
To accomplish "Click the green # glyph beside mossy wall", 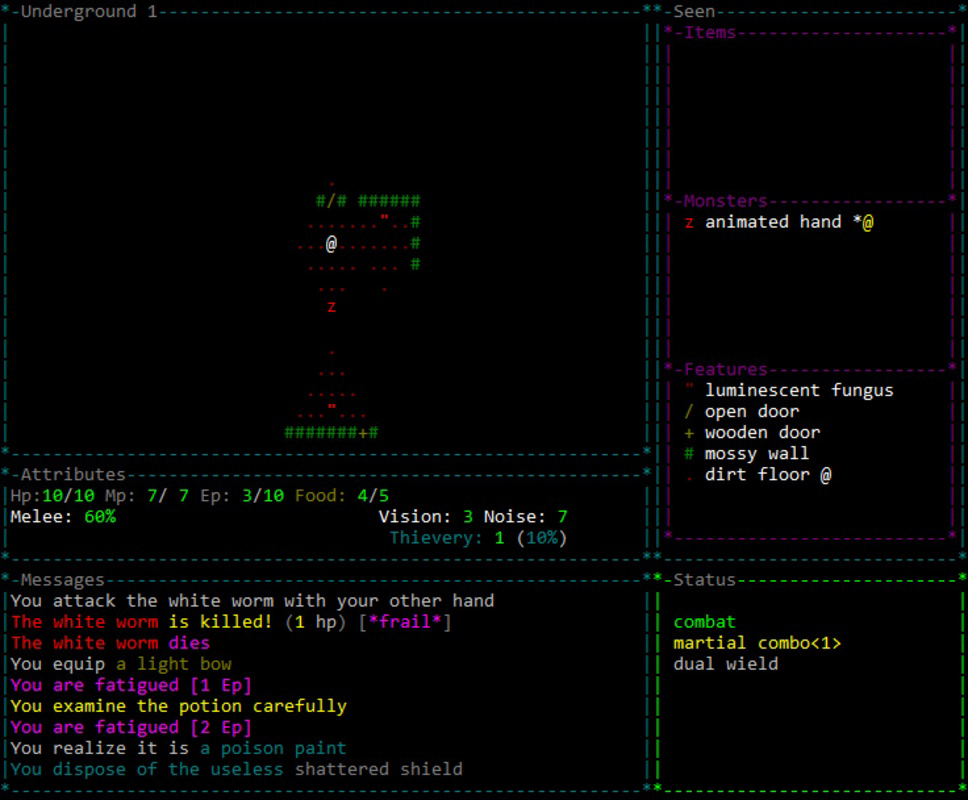I will pos(690,454).
